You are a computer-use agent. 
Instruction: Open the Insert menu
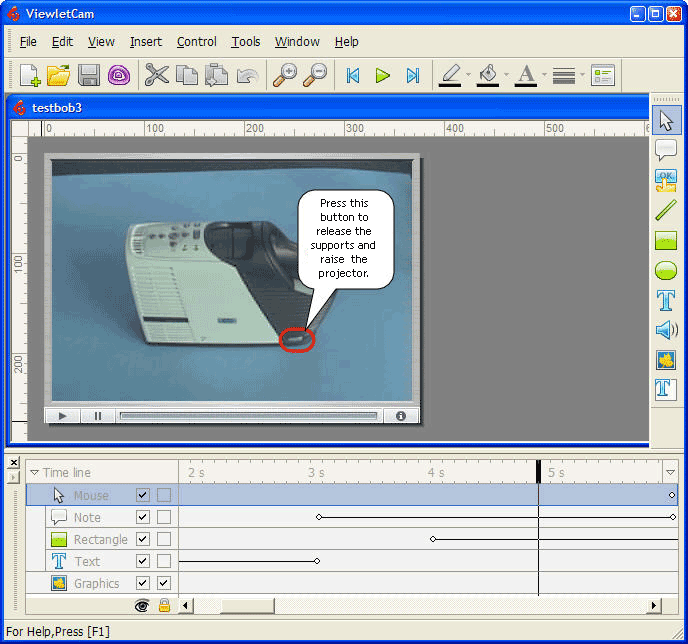[x=145, y=42]
